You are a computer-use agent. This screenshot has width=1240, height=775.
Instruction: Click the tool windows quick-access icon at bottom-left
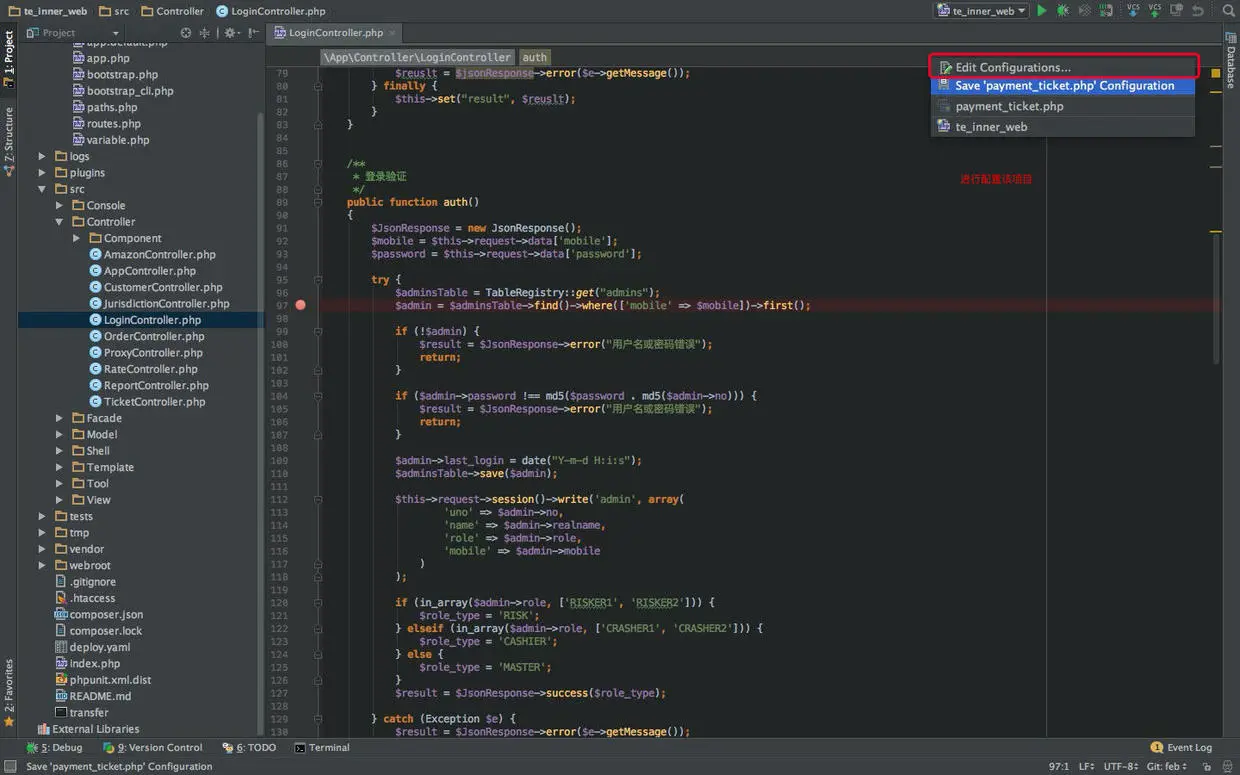(8, 766)
